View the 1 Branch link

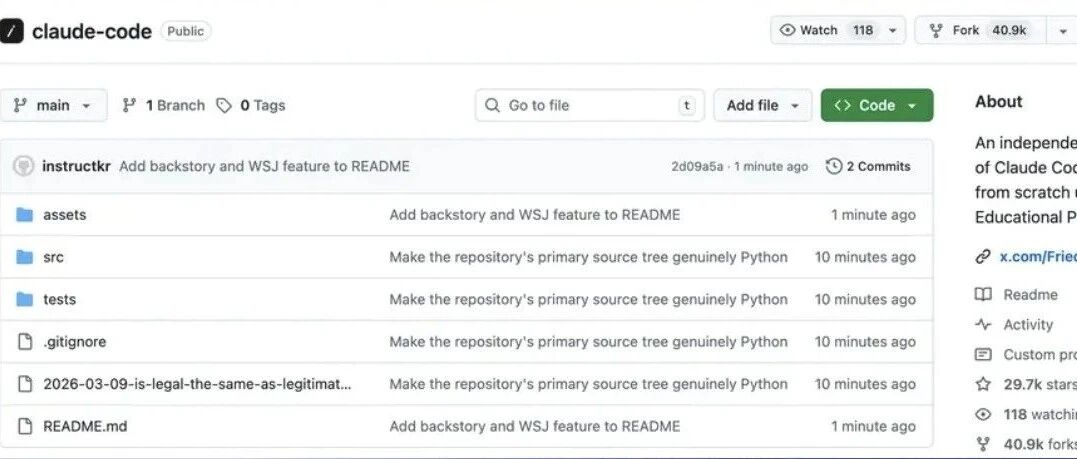pyautogui.click(x=163, y=105)
